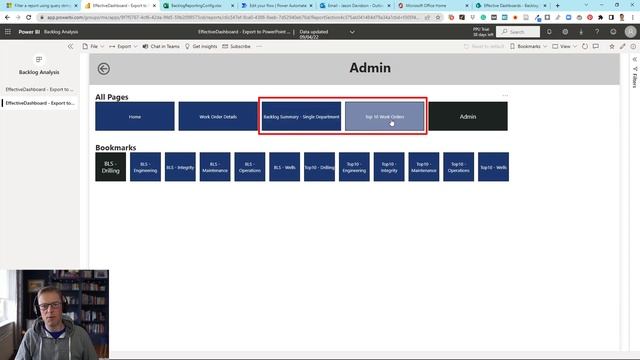640x360 pixels.
Task: Select the BLS - Maintenance bookmark
Action: tap(215, 167)
